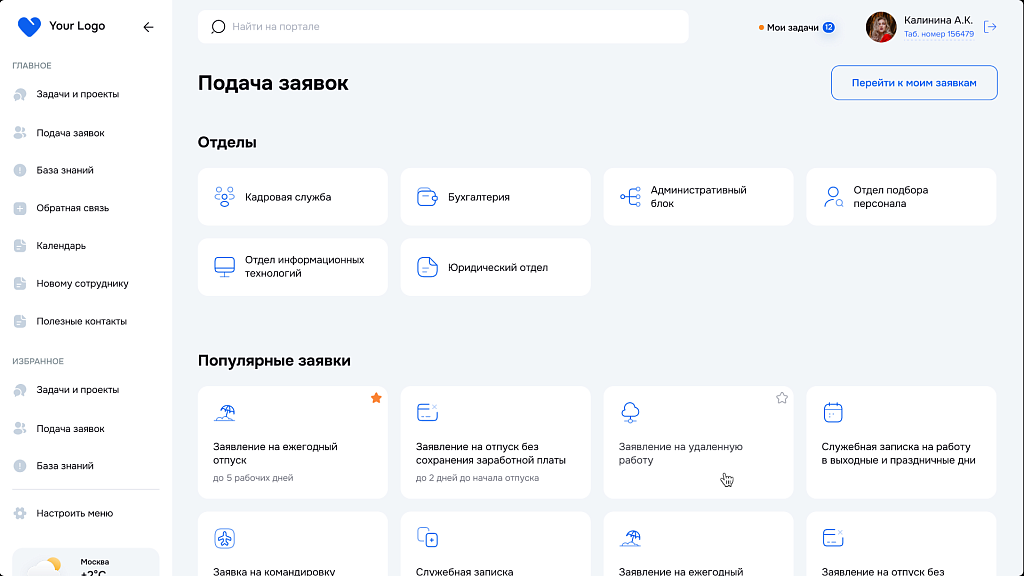The width and height of the screenshot is (1024, 576).
Task: Click the cloud icon on Заявление на удаленную работу
Action: click(x=631, y=410)
